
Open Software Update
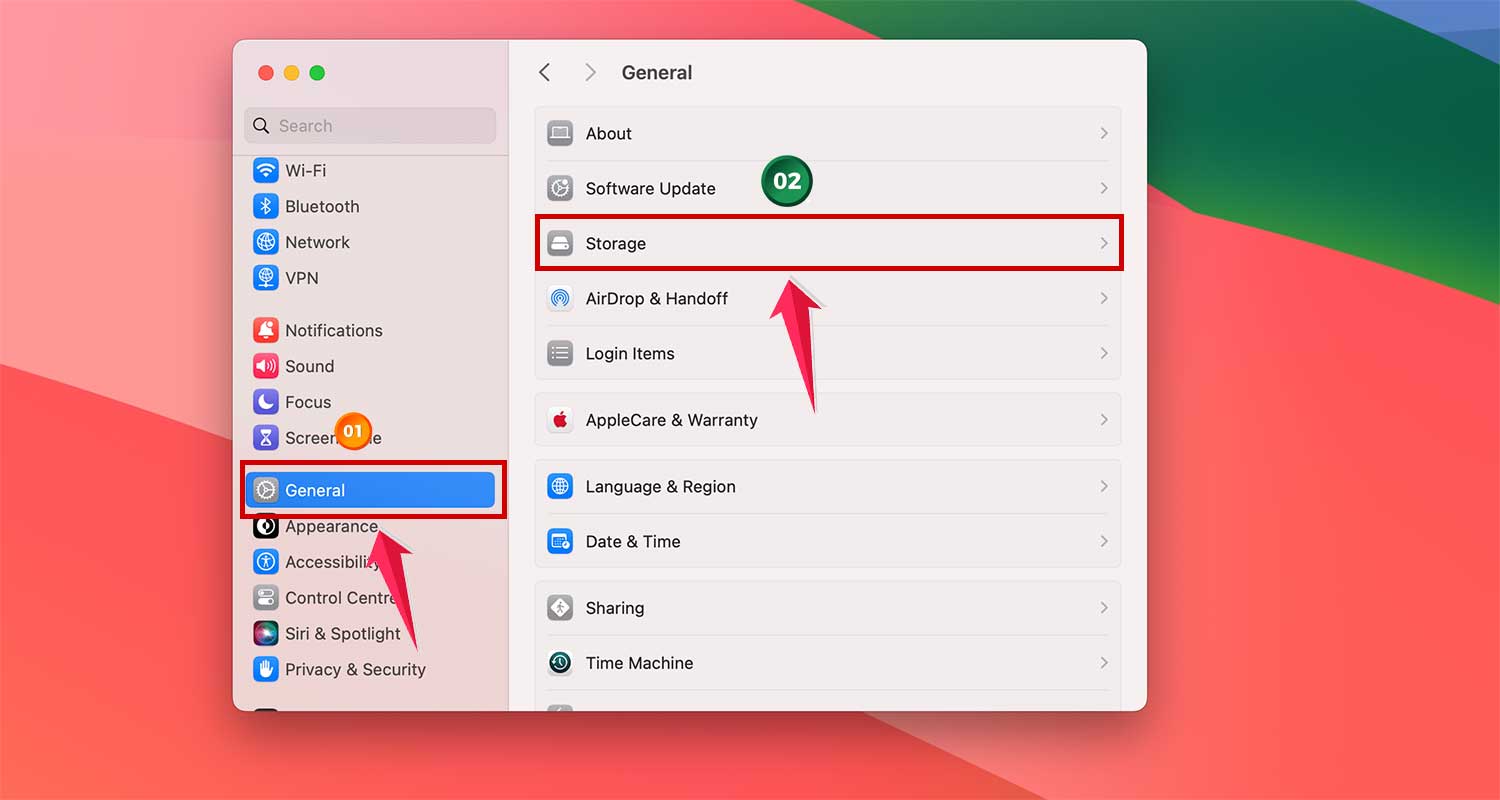[x=651, y=188]
